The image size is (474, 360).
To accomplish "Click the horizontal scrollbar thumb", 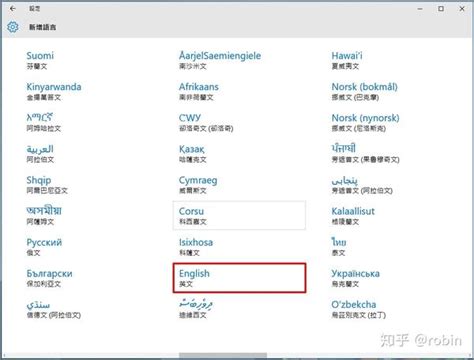I will click(x=223, y=355).
